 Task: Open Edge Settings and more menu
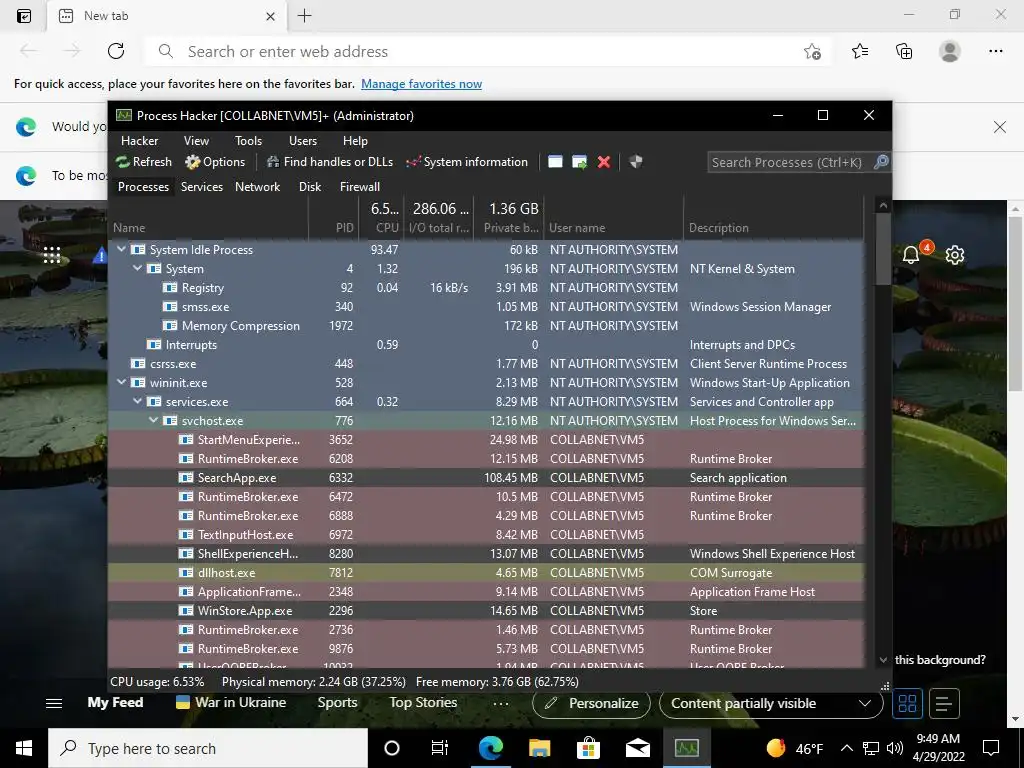tap(995, 51)
